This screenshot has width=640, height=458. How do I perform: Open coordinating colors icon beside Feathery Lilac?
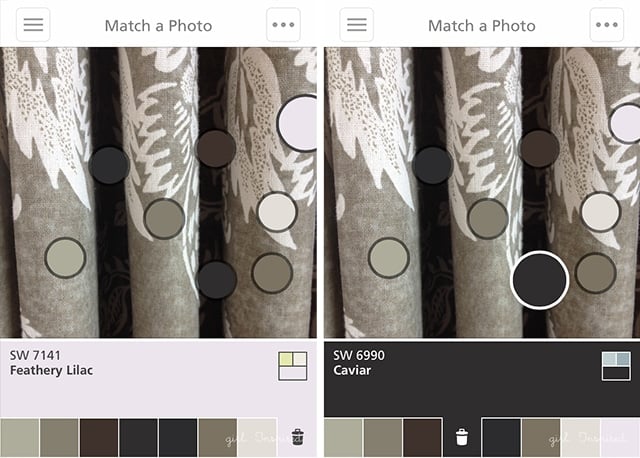tap(293, 366)
